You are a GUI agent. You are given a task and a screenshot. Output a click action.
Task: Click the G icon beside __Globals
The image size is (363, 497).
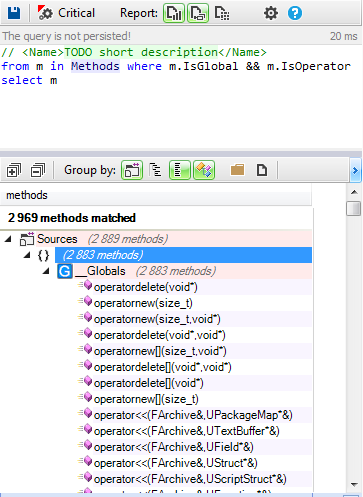tap(65, 271)
